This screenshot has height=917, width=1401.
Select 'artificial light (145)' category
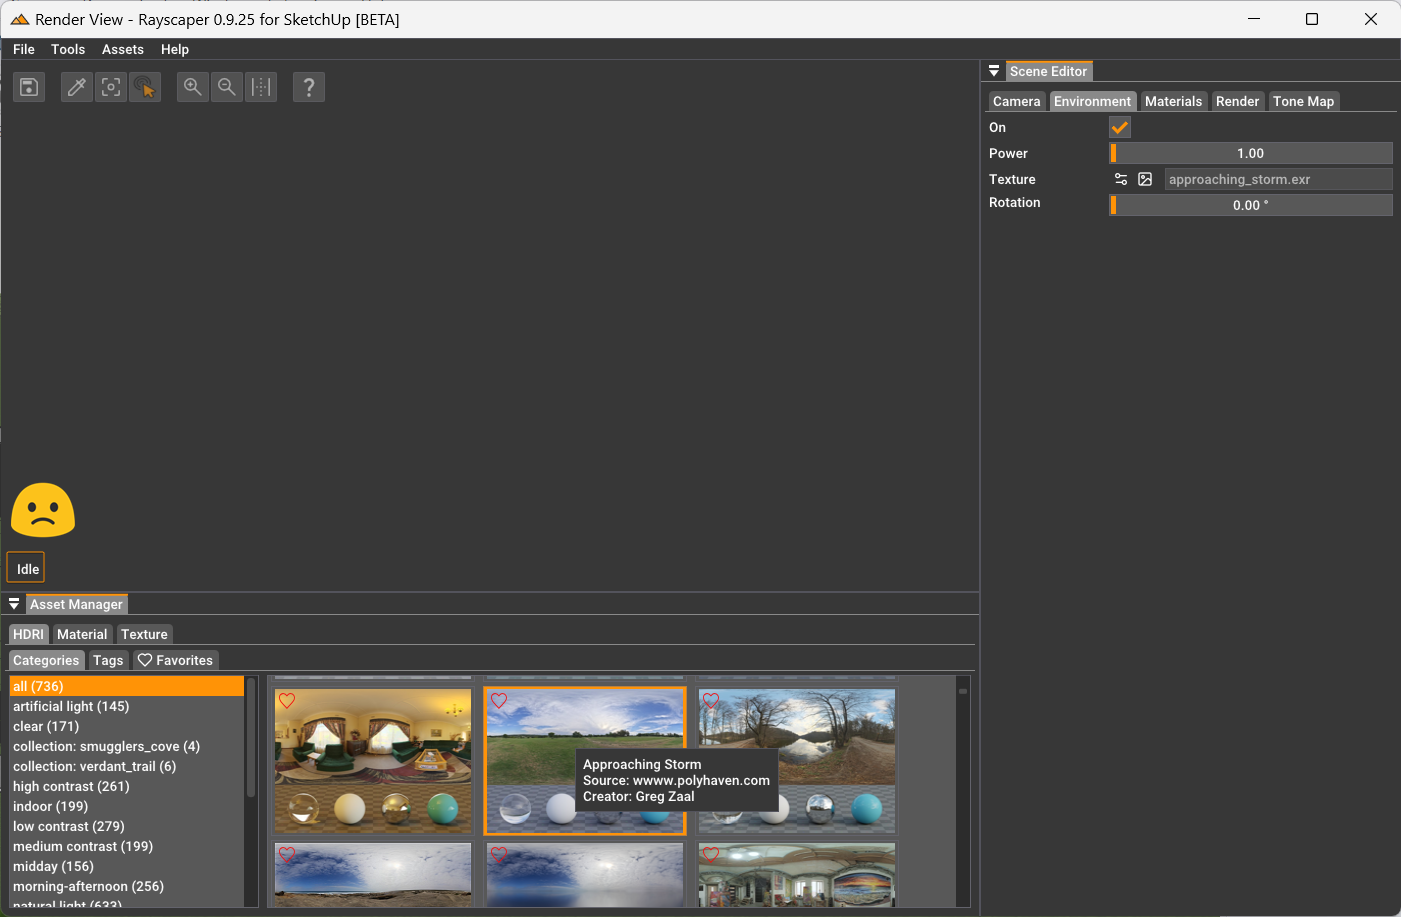click(x=127, y=706)
